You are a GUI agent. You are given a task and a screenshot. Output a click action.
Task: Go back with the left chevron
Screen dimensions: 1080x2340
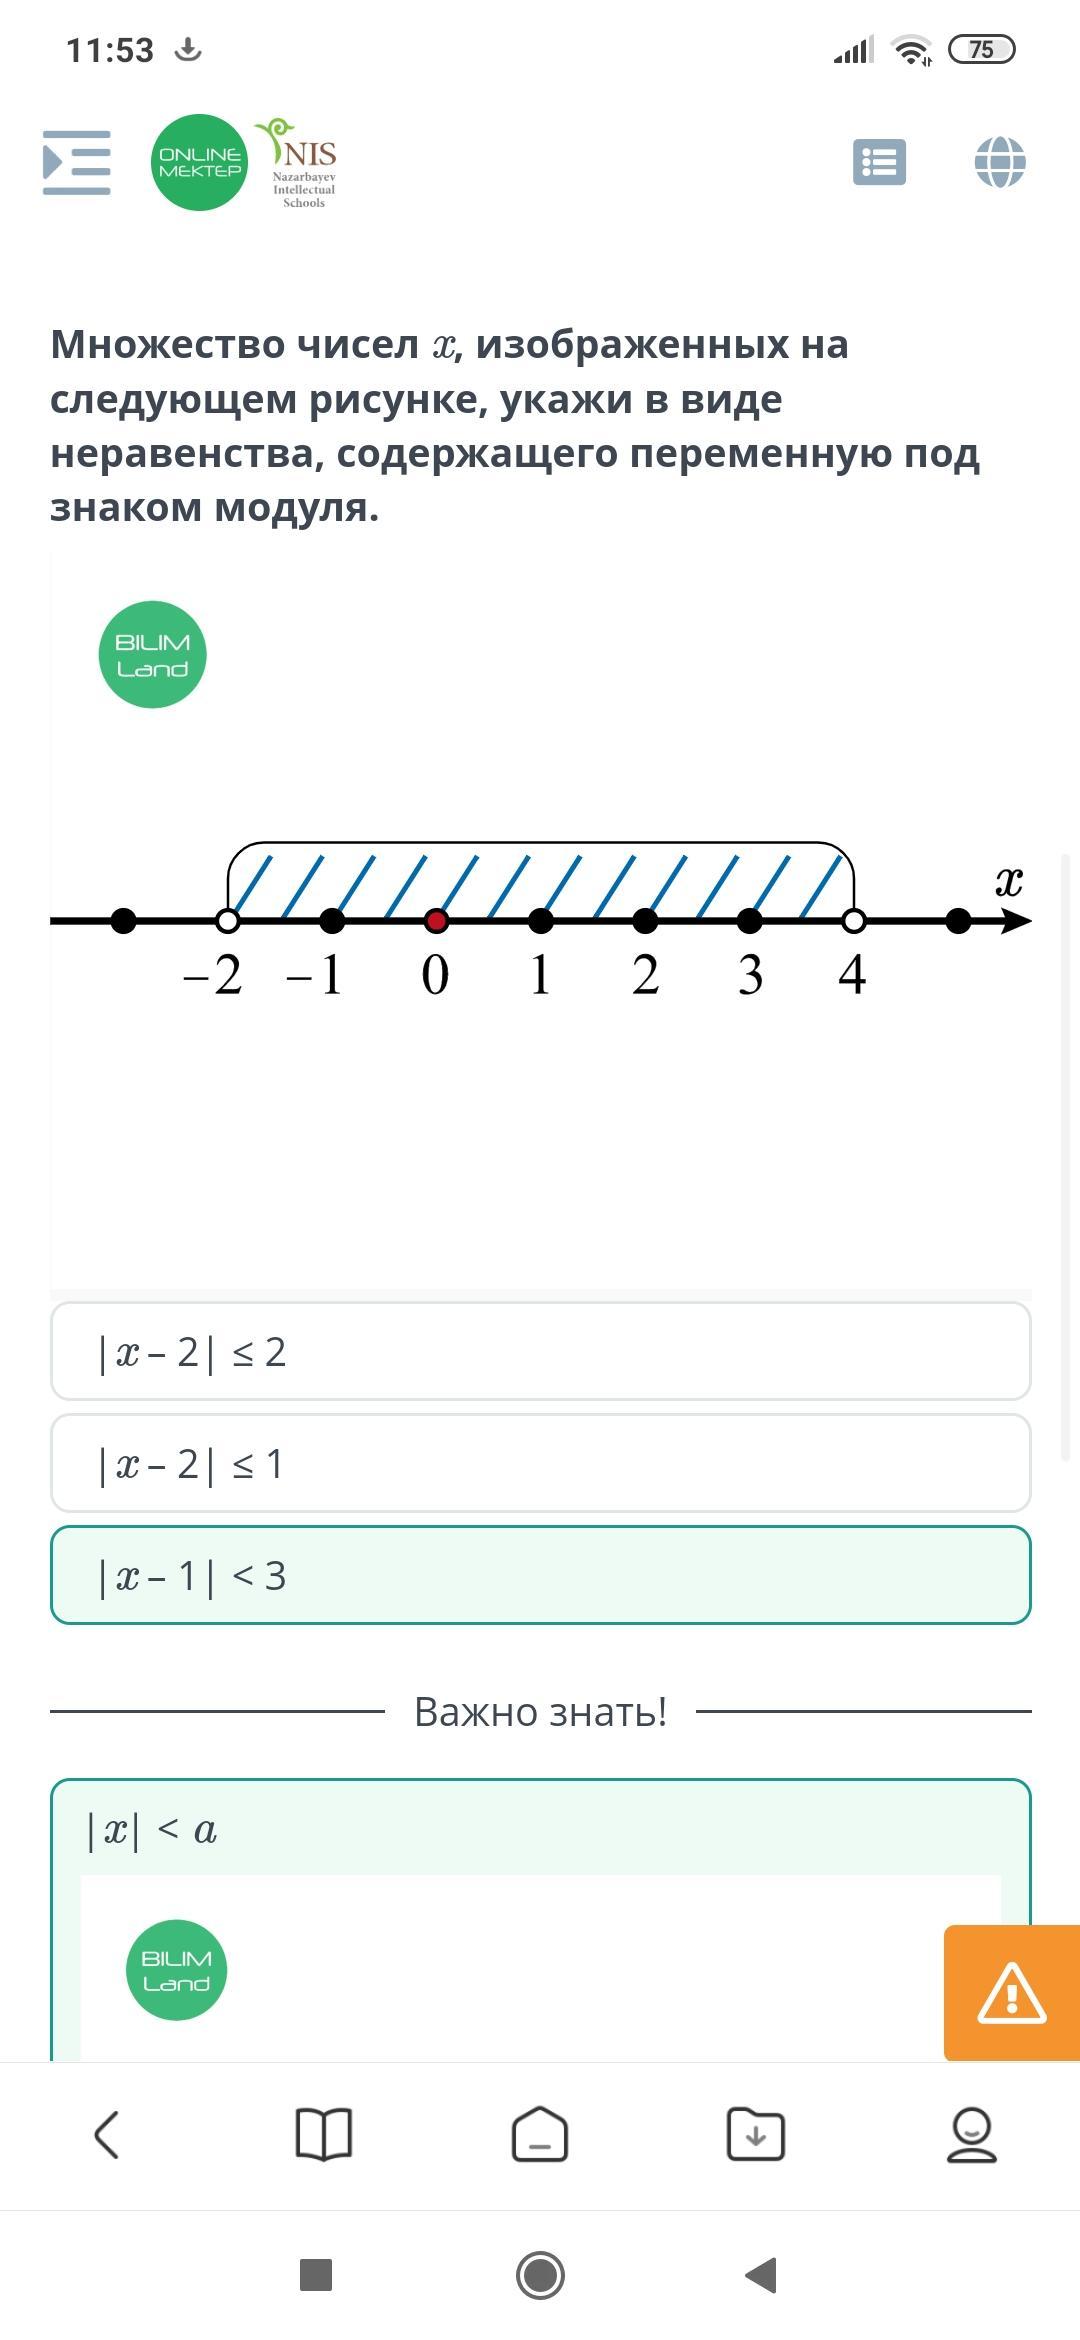(107, 2134)
